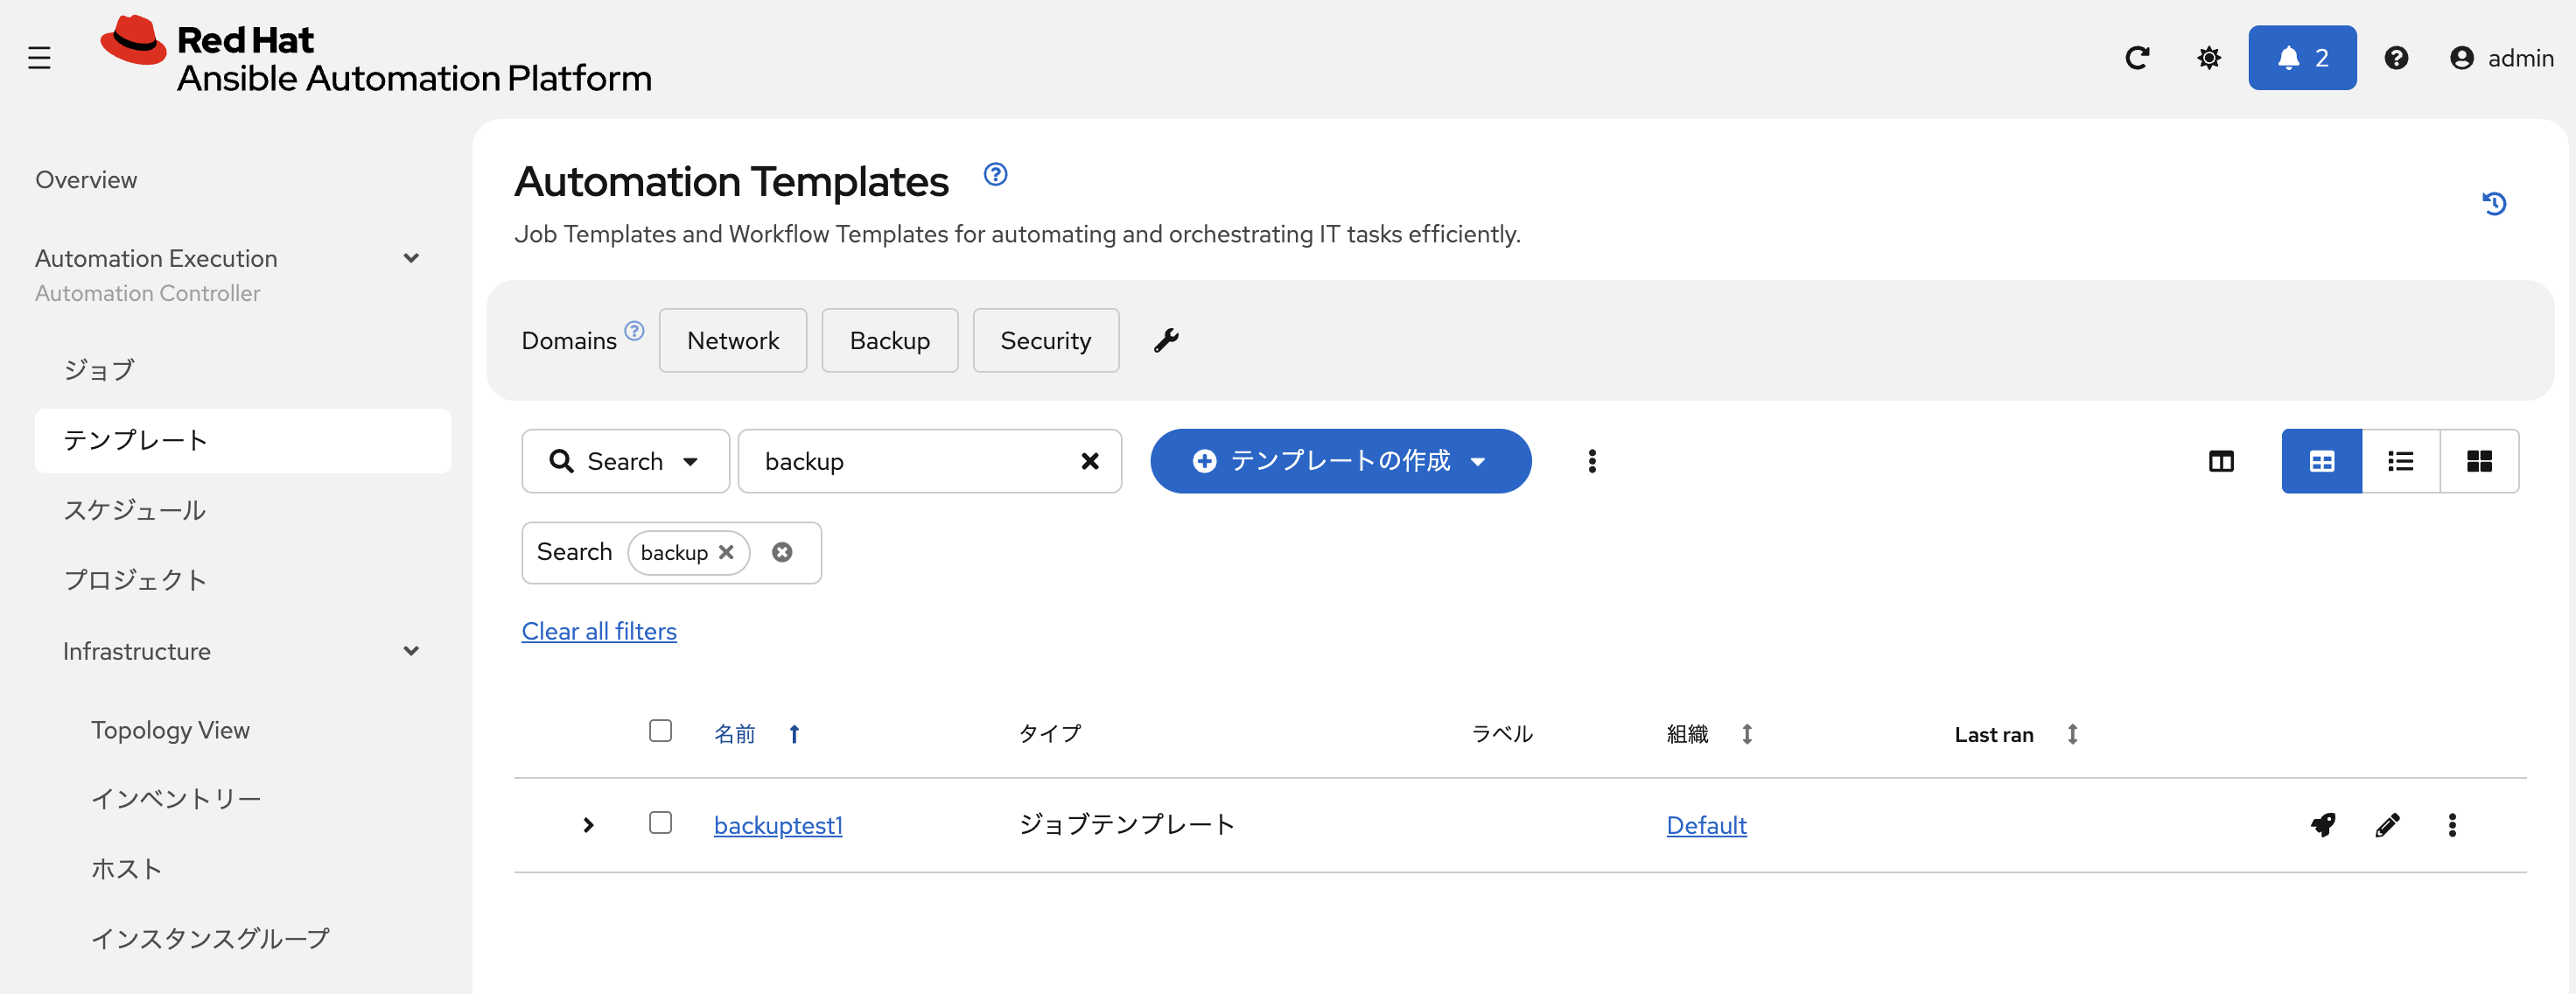The width and height of the screenshot is (2576, 994).
Task: Refresh the page with the reload icon
Action: click(2138, 57)
